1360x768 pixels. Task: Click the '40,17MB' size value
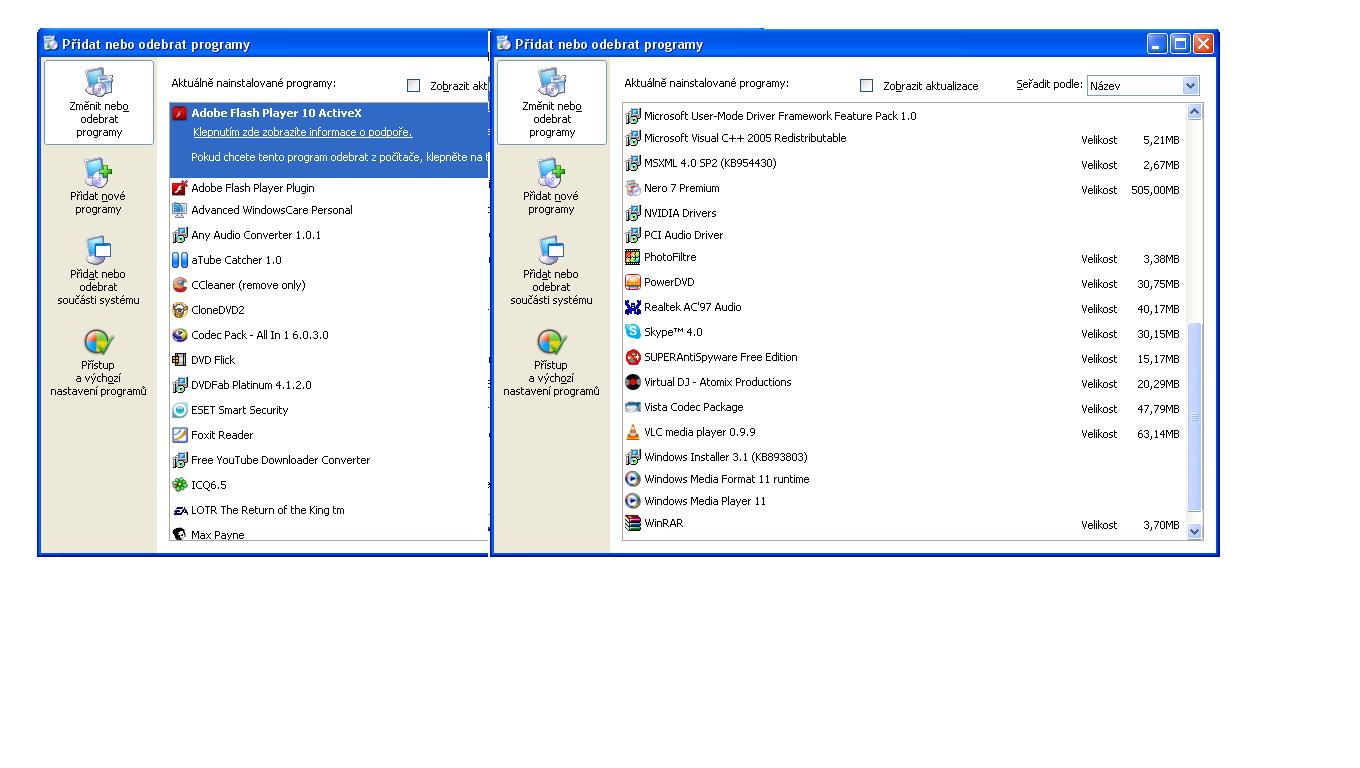click(x=1158, y=309)
